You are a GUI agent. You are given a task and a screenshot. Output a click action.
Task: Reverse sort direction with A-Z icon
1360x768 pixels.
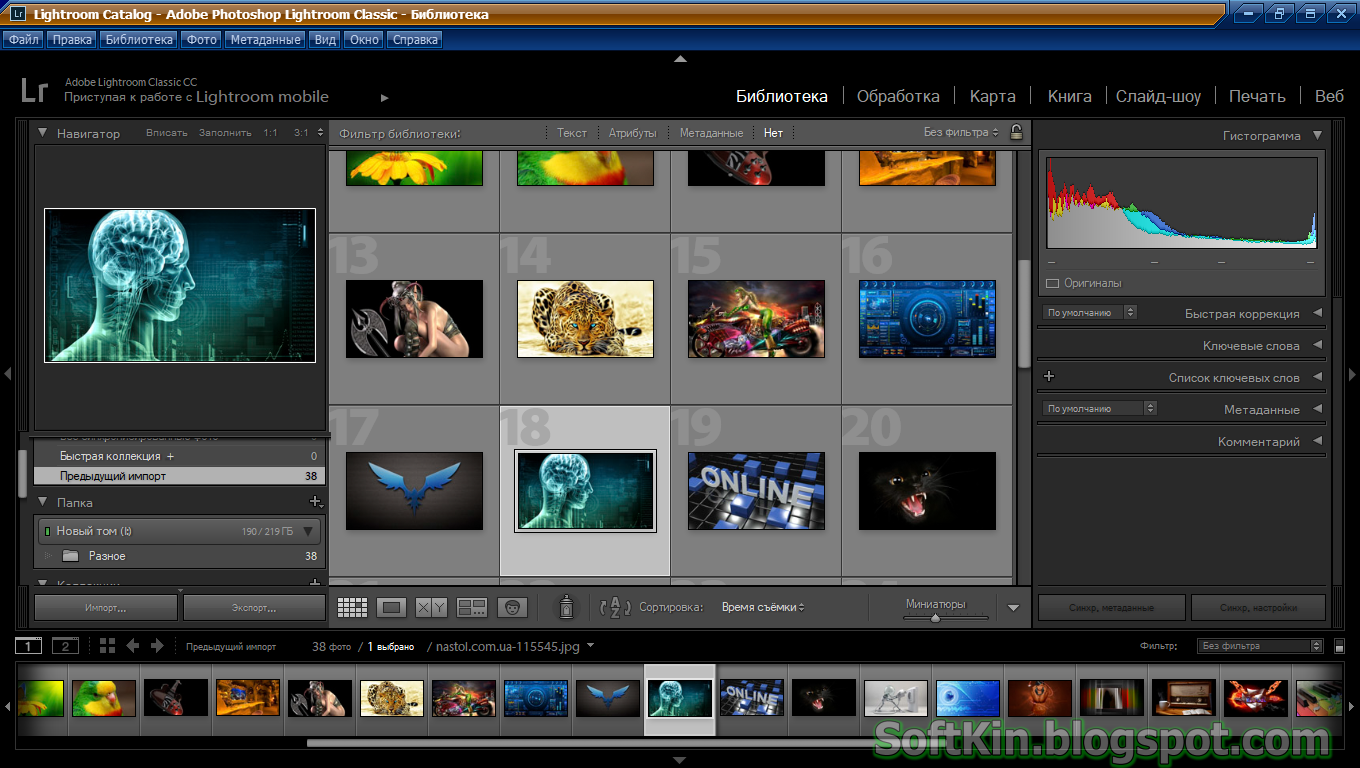click(x=615, y=607)
